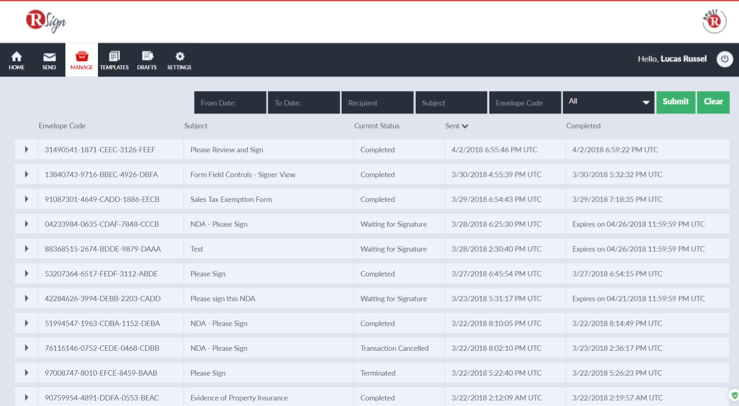Expand row for envelope 53207364-6517-FEDF-3112-ABDE
This screenshot has height=406, width=739.
pos(26,273)
